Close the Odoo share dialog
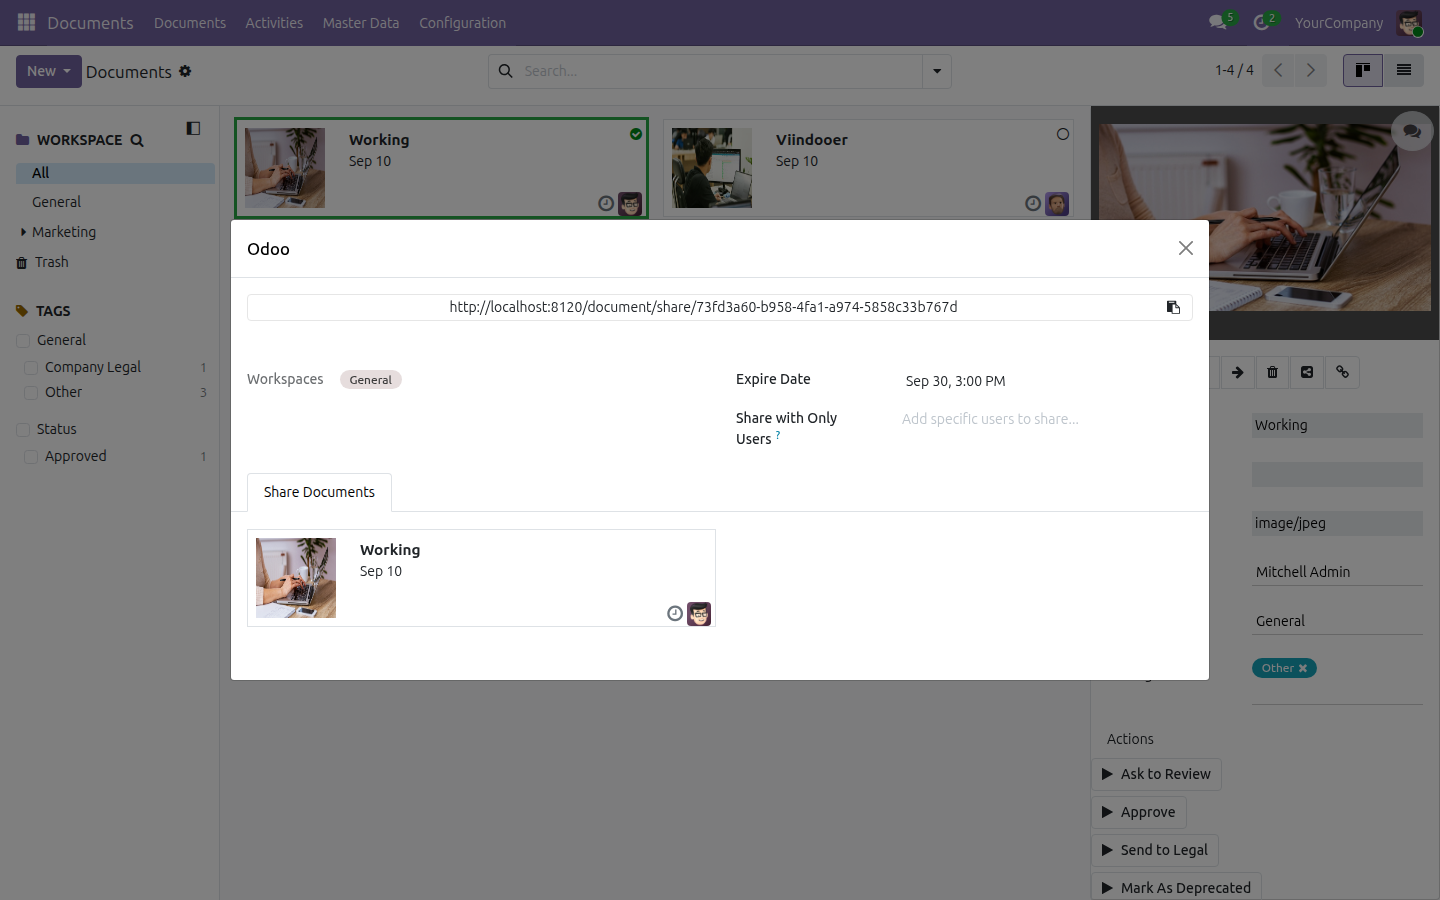This screenshot has width=1440, height=900. (1186, 248)
